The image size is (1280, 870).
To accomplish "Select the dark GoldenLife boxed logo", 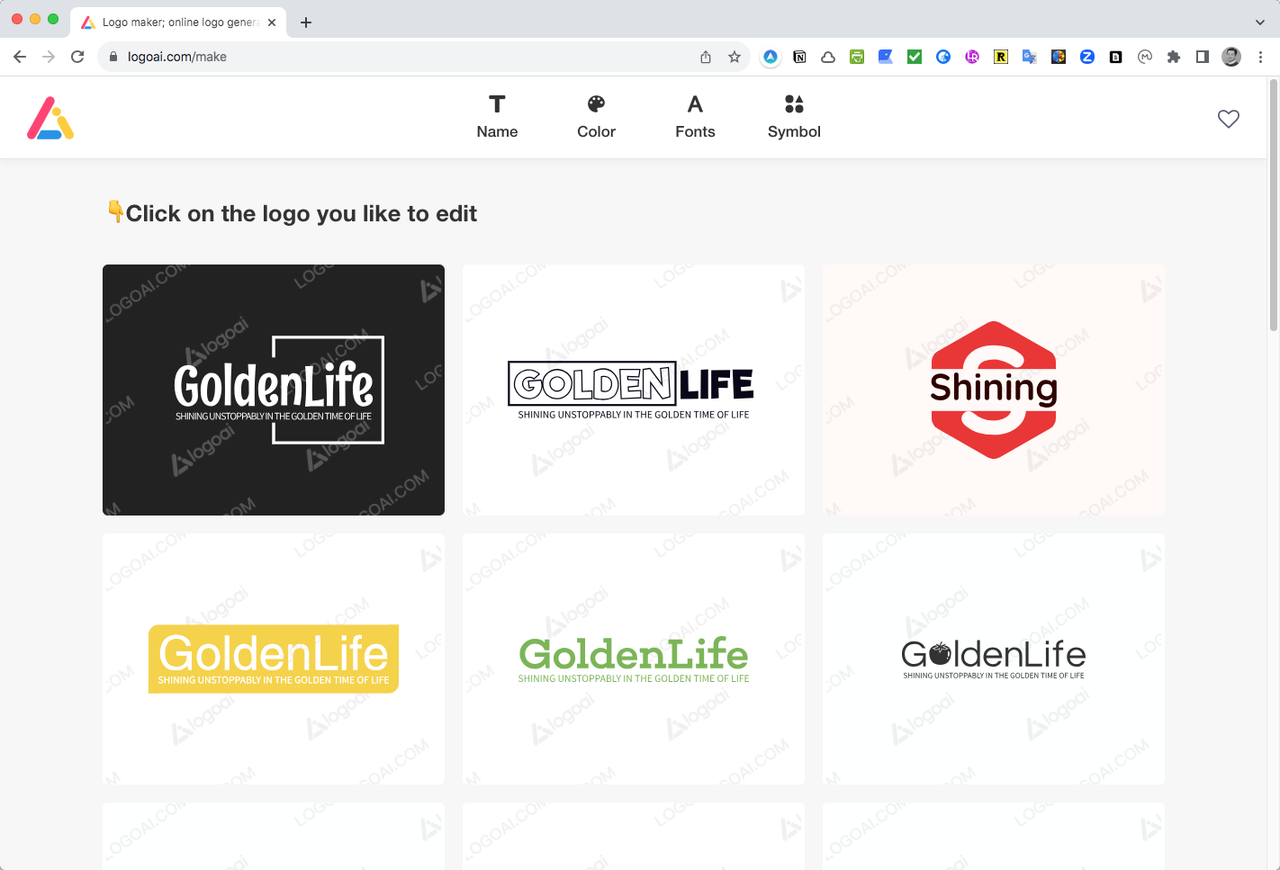I will [x=273, y=390].
